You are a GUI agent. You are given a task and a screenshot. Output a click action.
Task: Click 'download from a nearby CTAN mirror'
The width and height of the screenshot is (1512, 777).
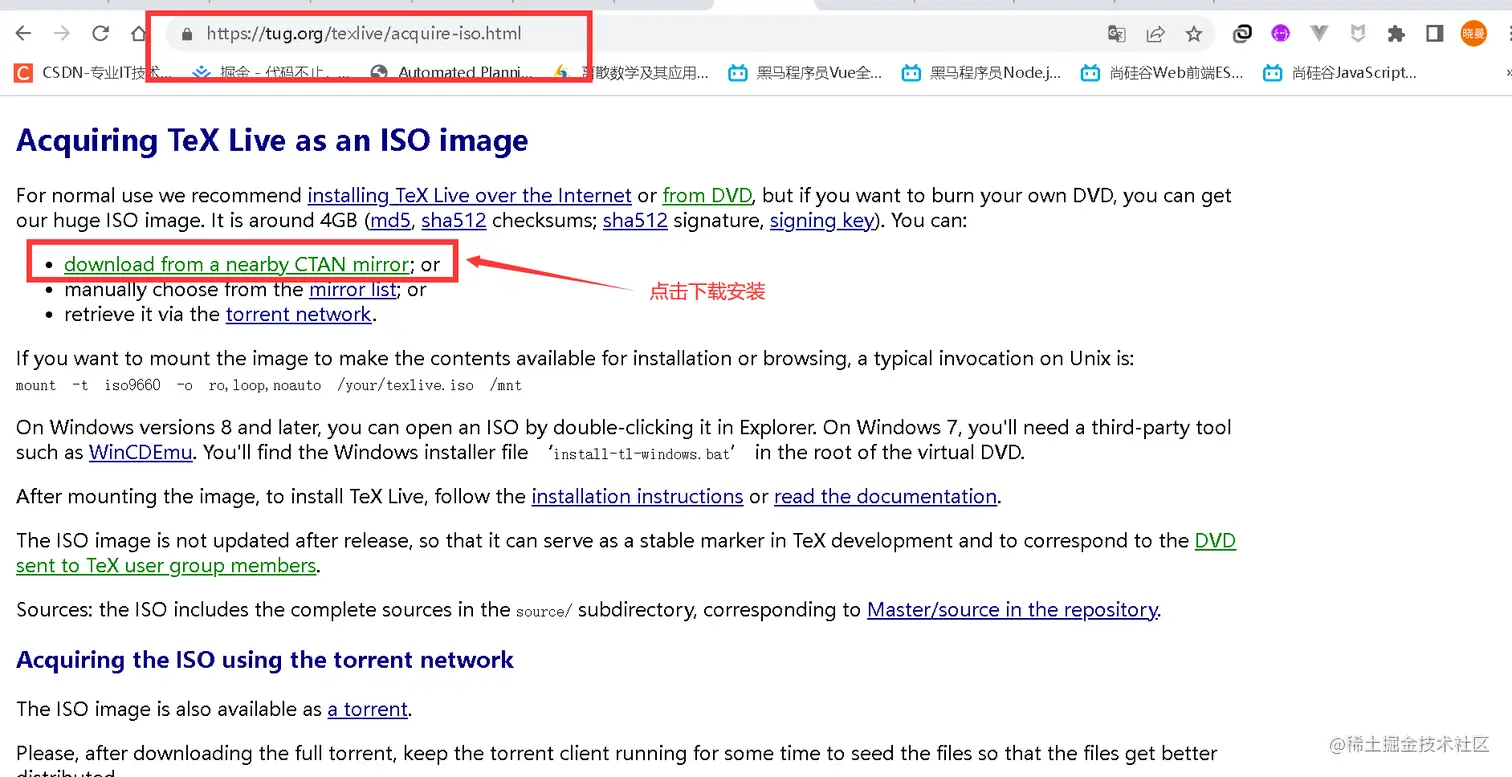pos(236,265)
